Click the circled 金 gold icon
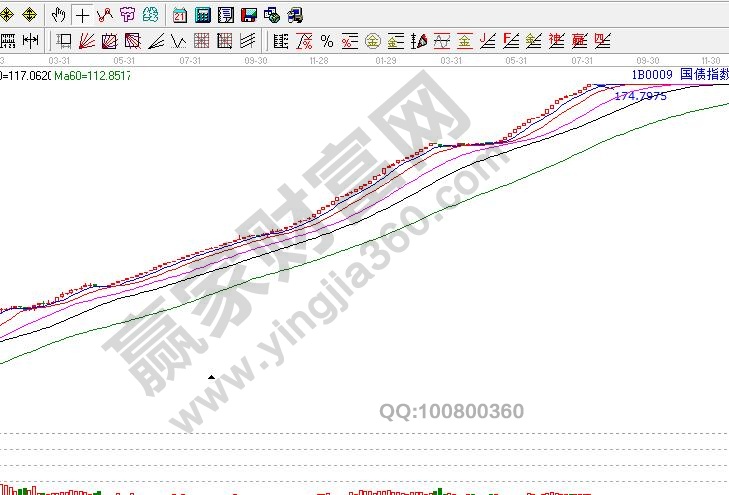The width and height of the screenshot is (729, 495). (x=372, y=41)
